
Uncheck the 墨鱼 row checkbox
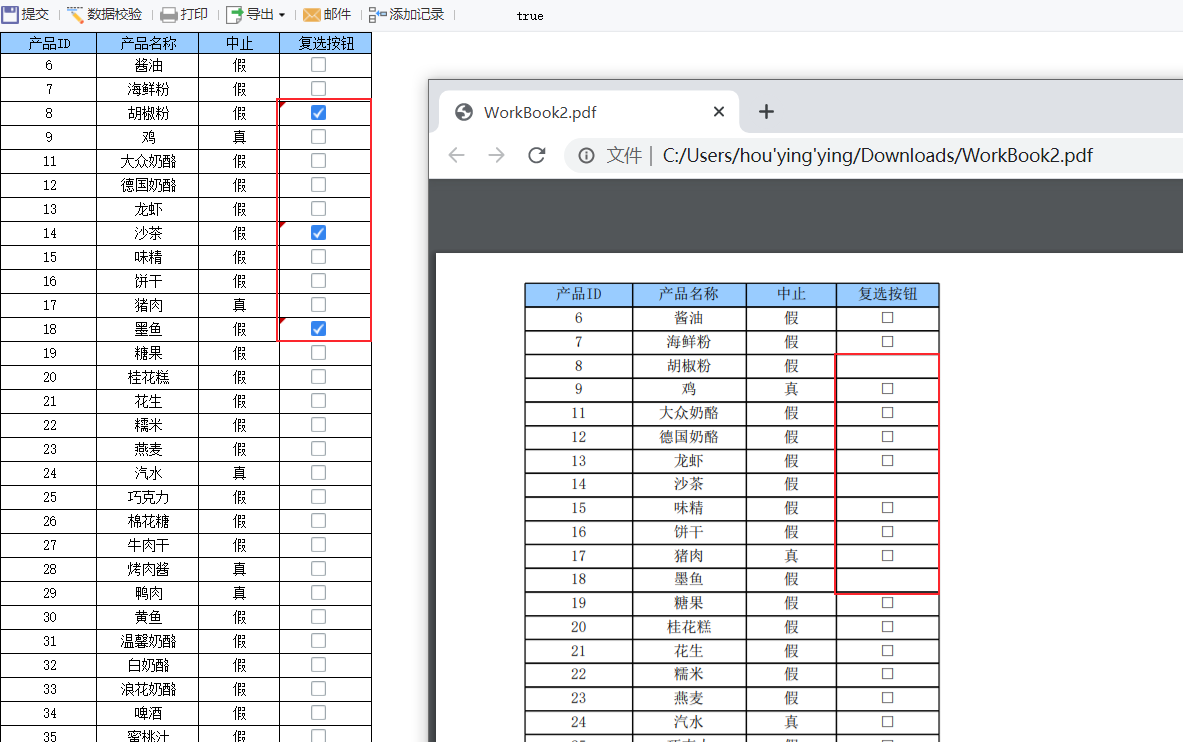pos(318,328)
